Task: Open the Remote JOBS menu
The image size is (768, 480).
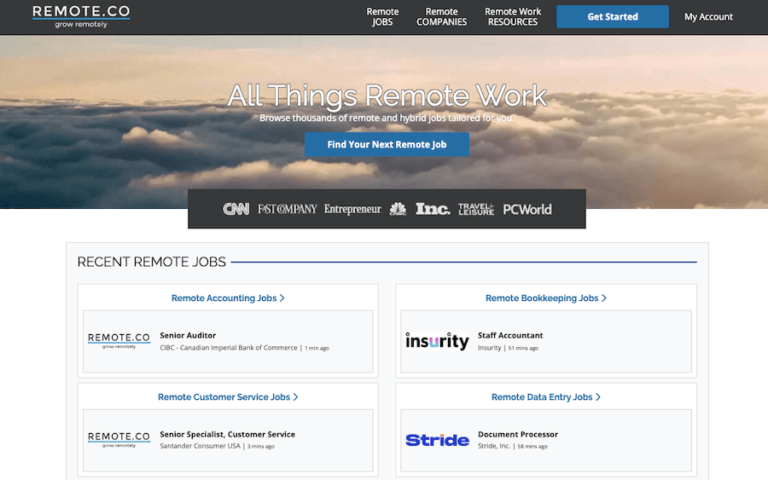Action: tap(383, 17)
